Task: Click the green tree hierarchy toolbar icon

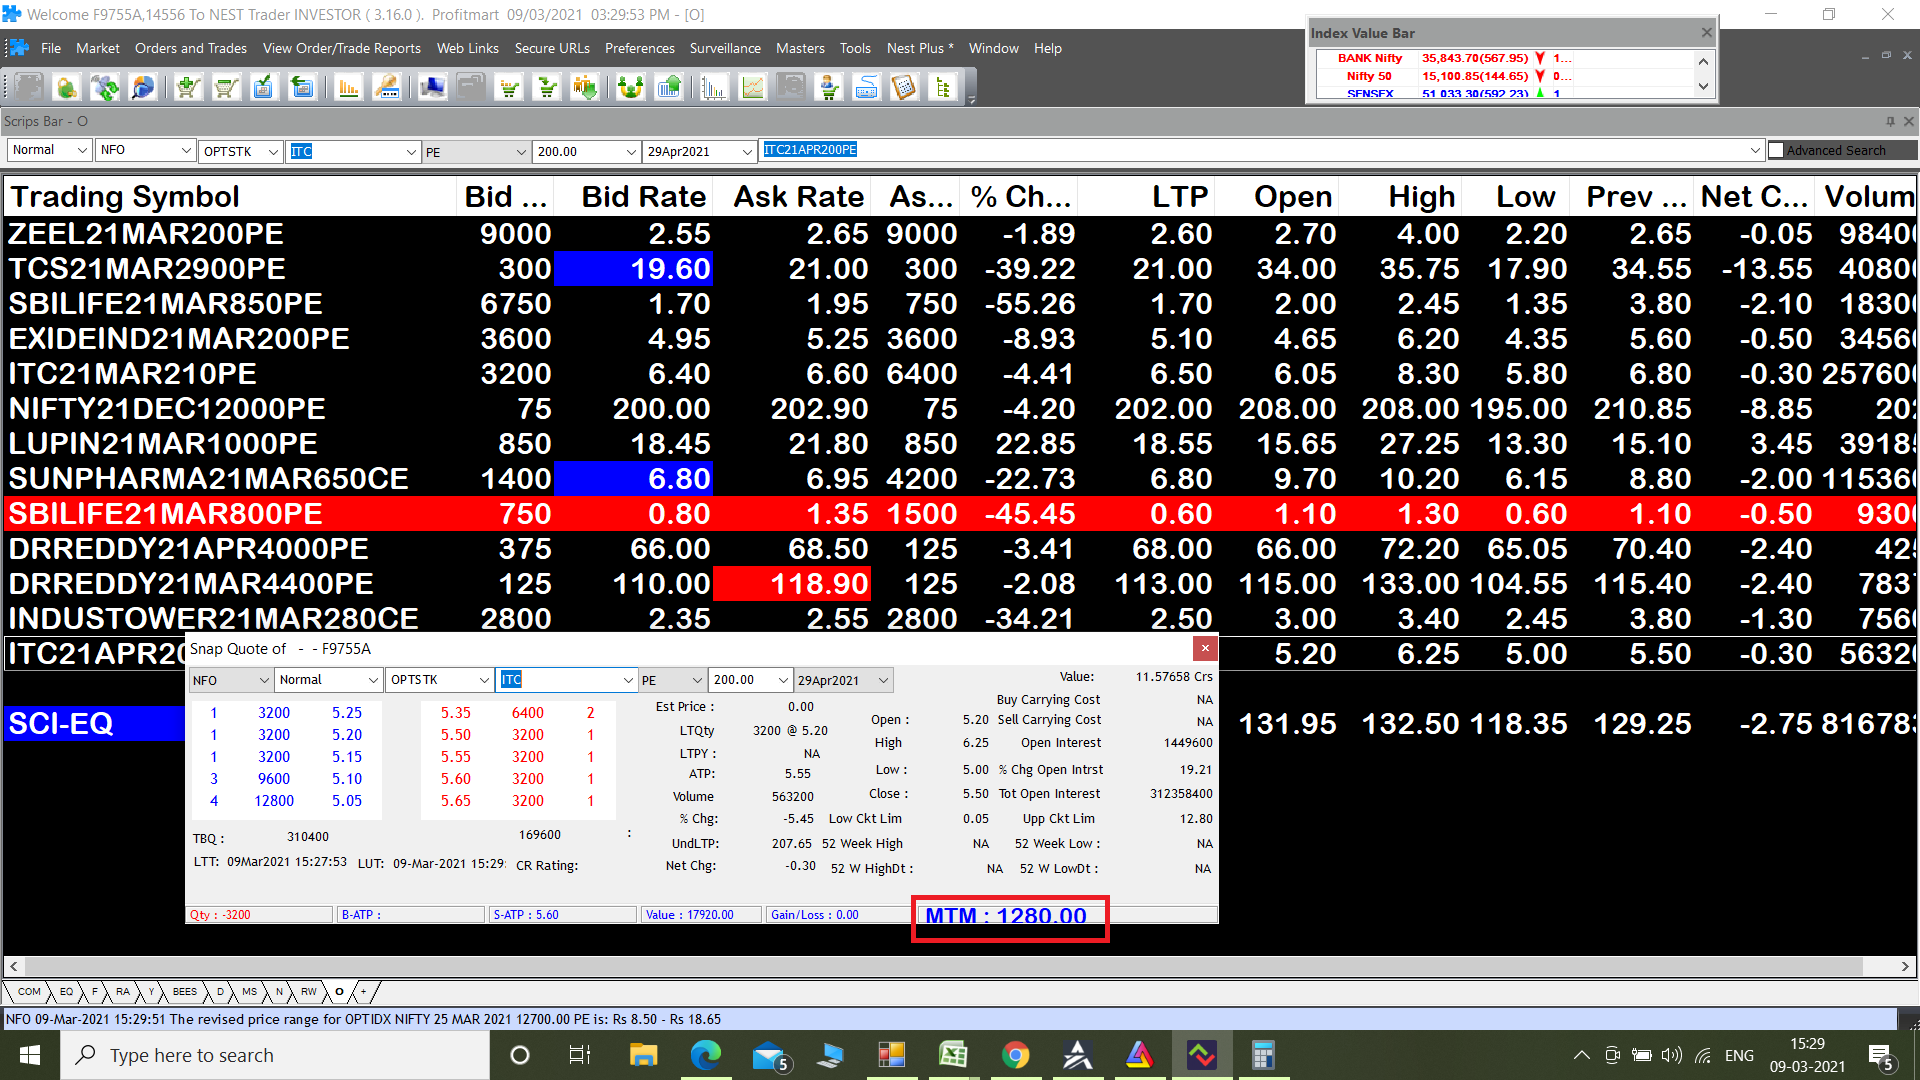Action: [x=943, y=88]
